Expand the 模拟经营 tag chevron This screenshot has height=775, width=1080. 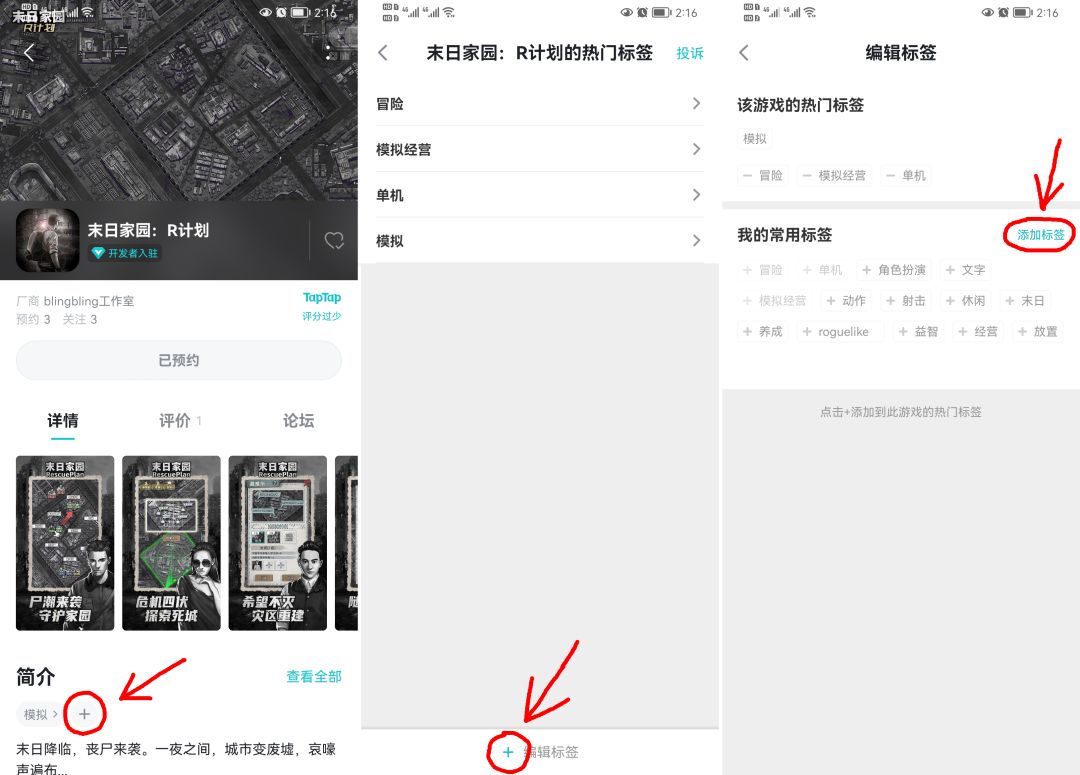click(699, 149)
